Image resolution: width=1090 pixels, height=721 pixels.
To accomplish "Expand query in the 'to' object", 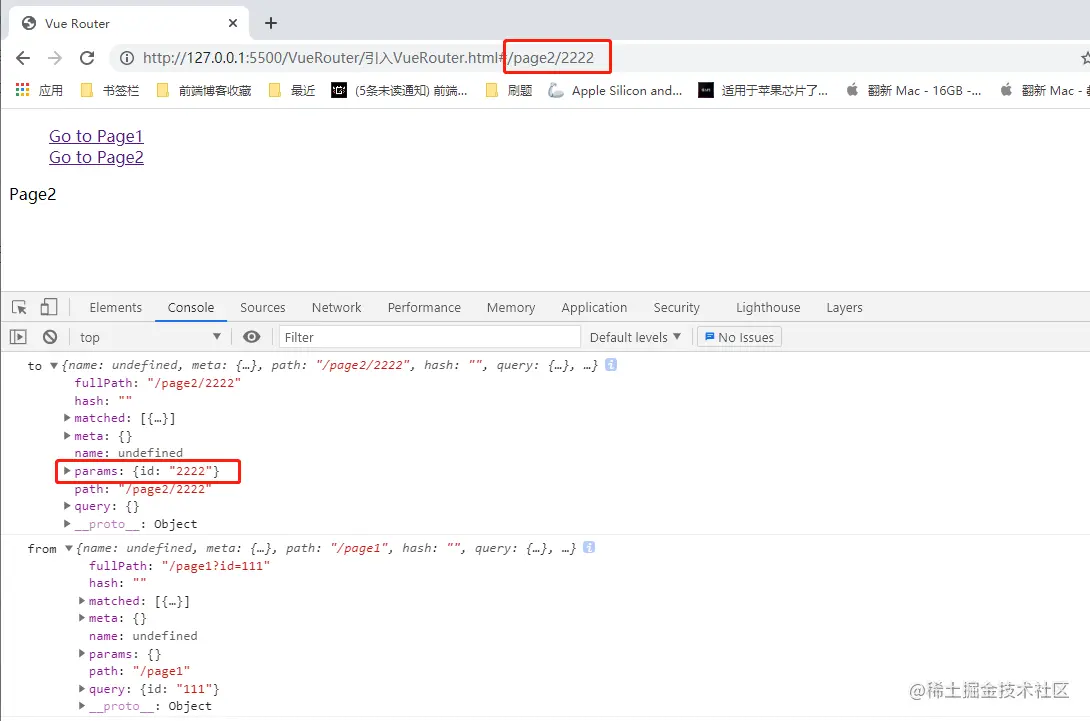I will tap(67, 506).
